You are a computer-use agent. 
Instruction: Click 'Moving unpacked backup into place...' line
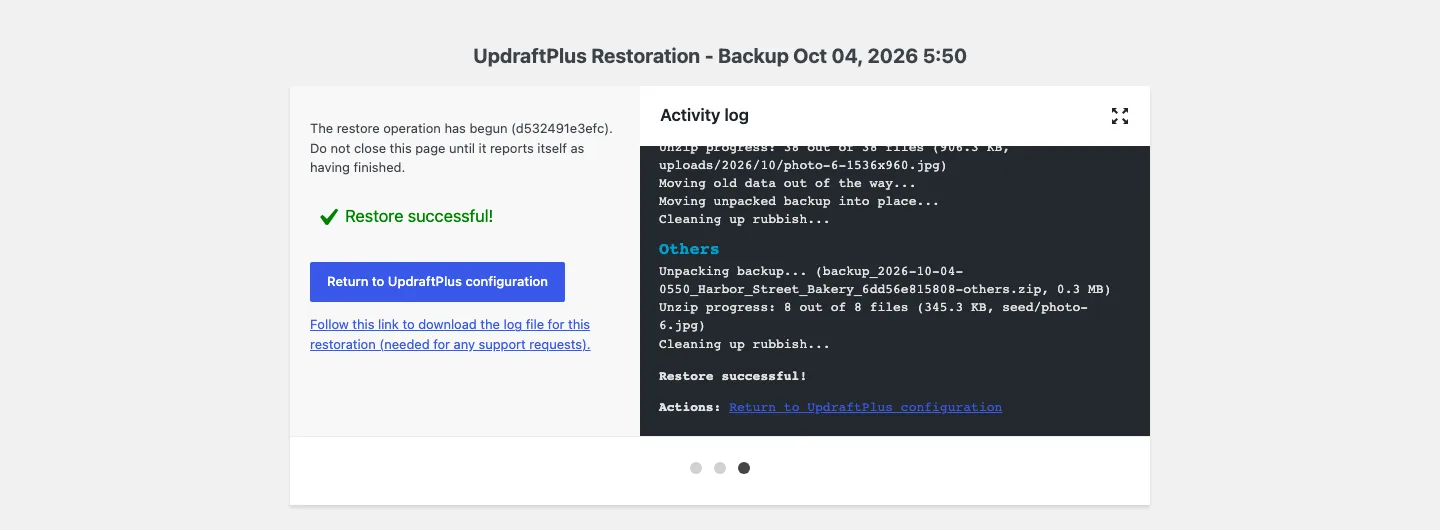pyautogui.click(x=799, y=201)
